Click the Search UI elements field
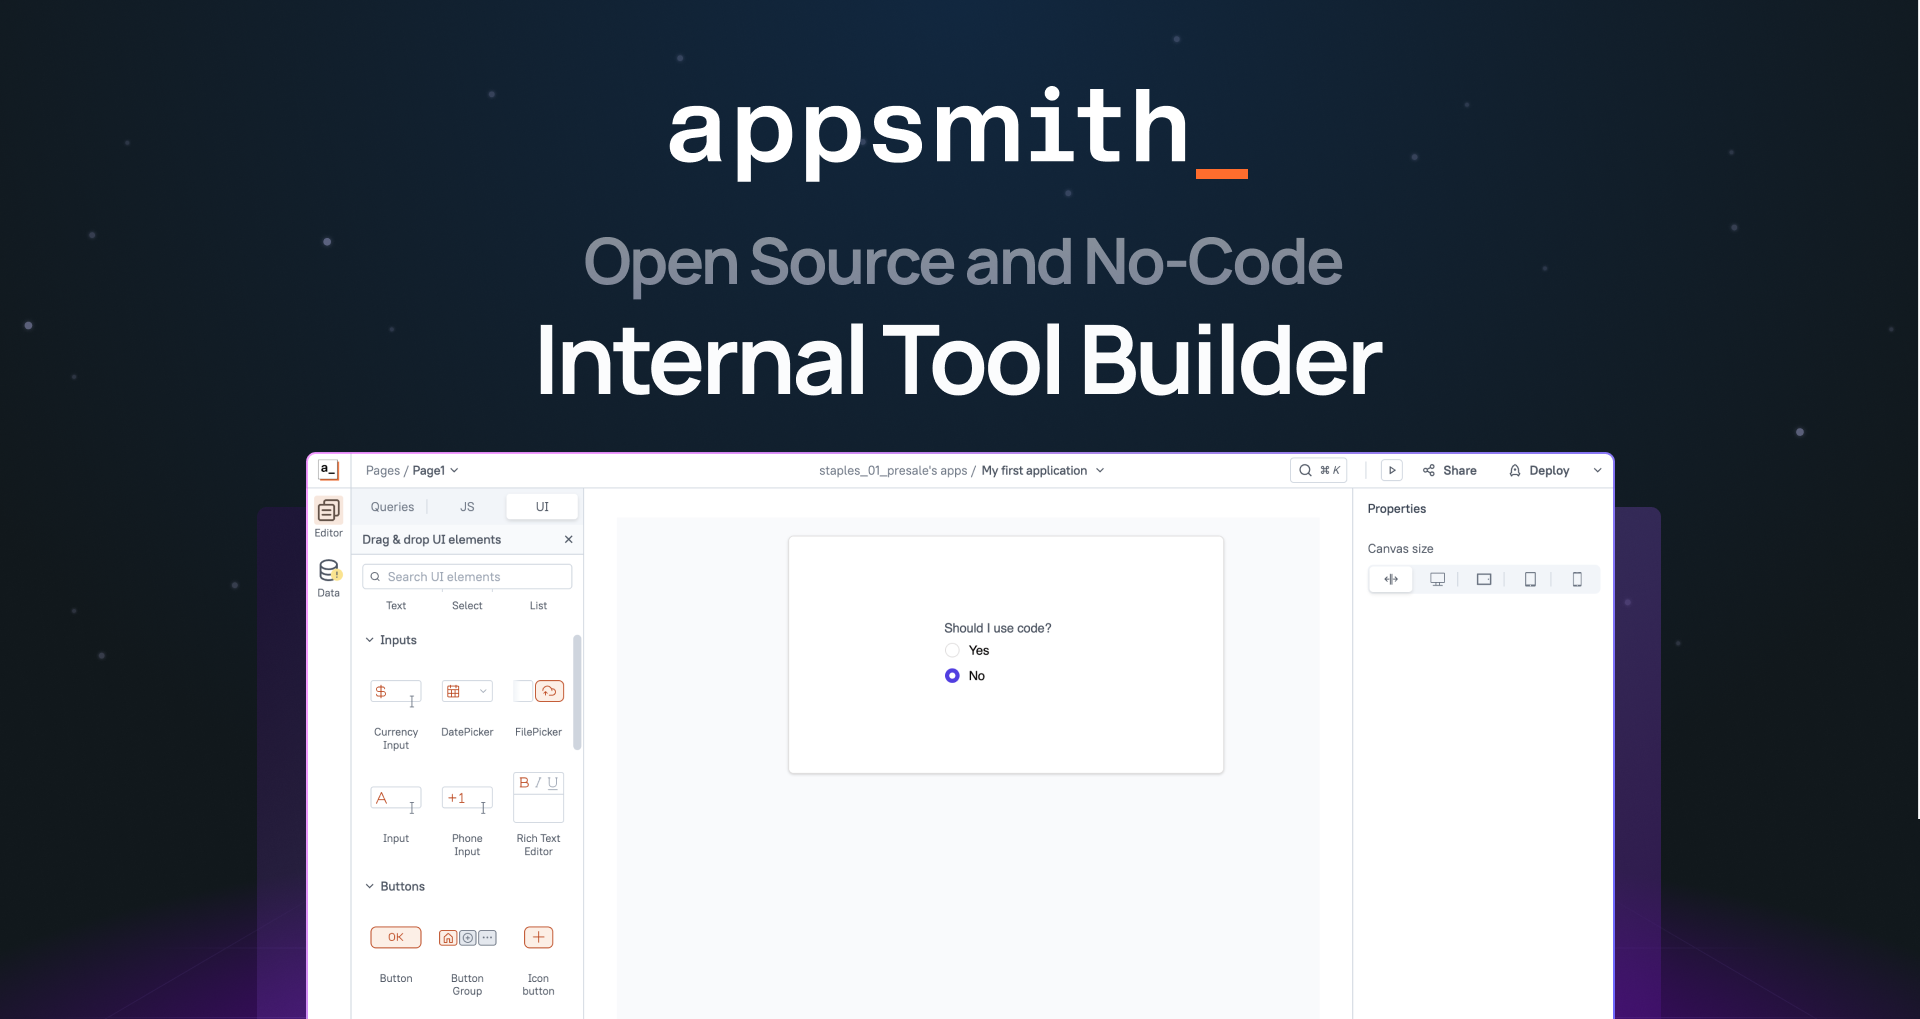 click(466, 576)
